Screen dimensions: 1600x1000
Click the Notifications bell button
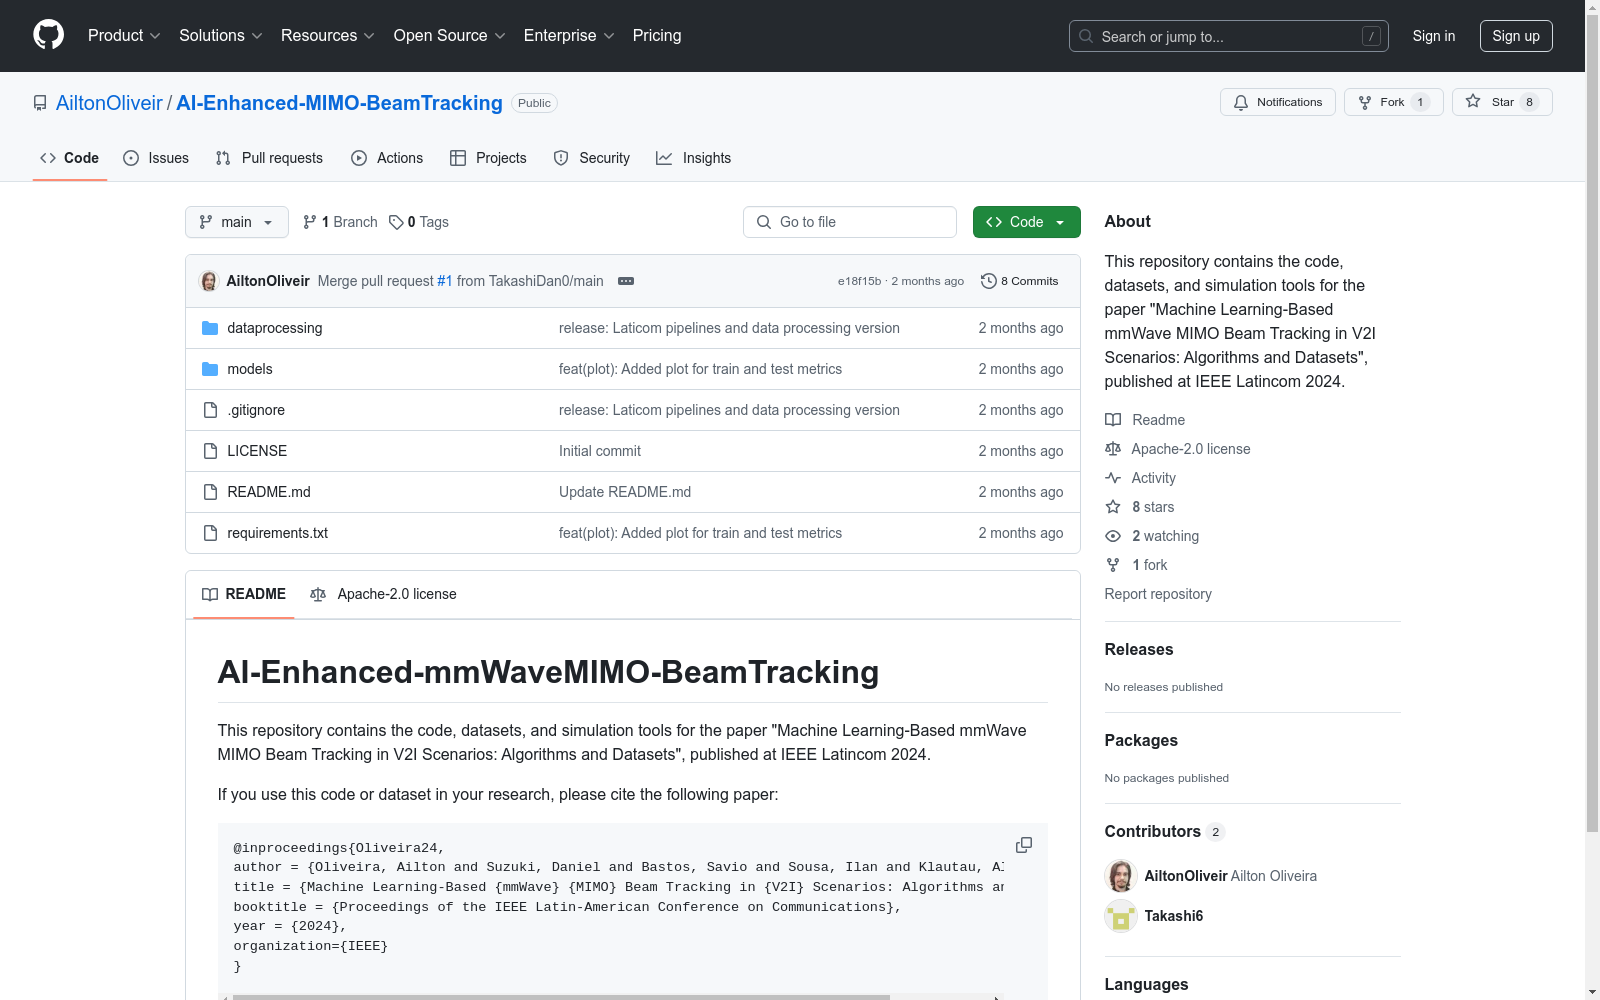(1277, 102)
